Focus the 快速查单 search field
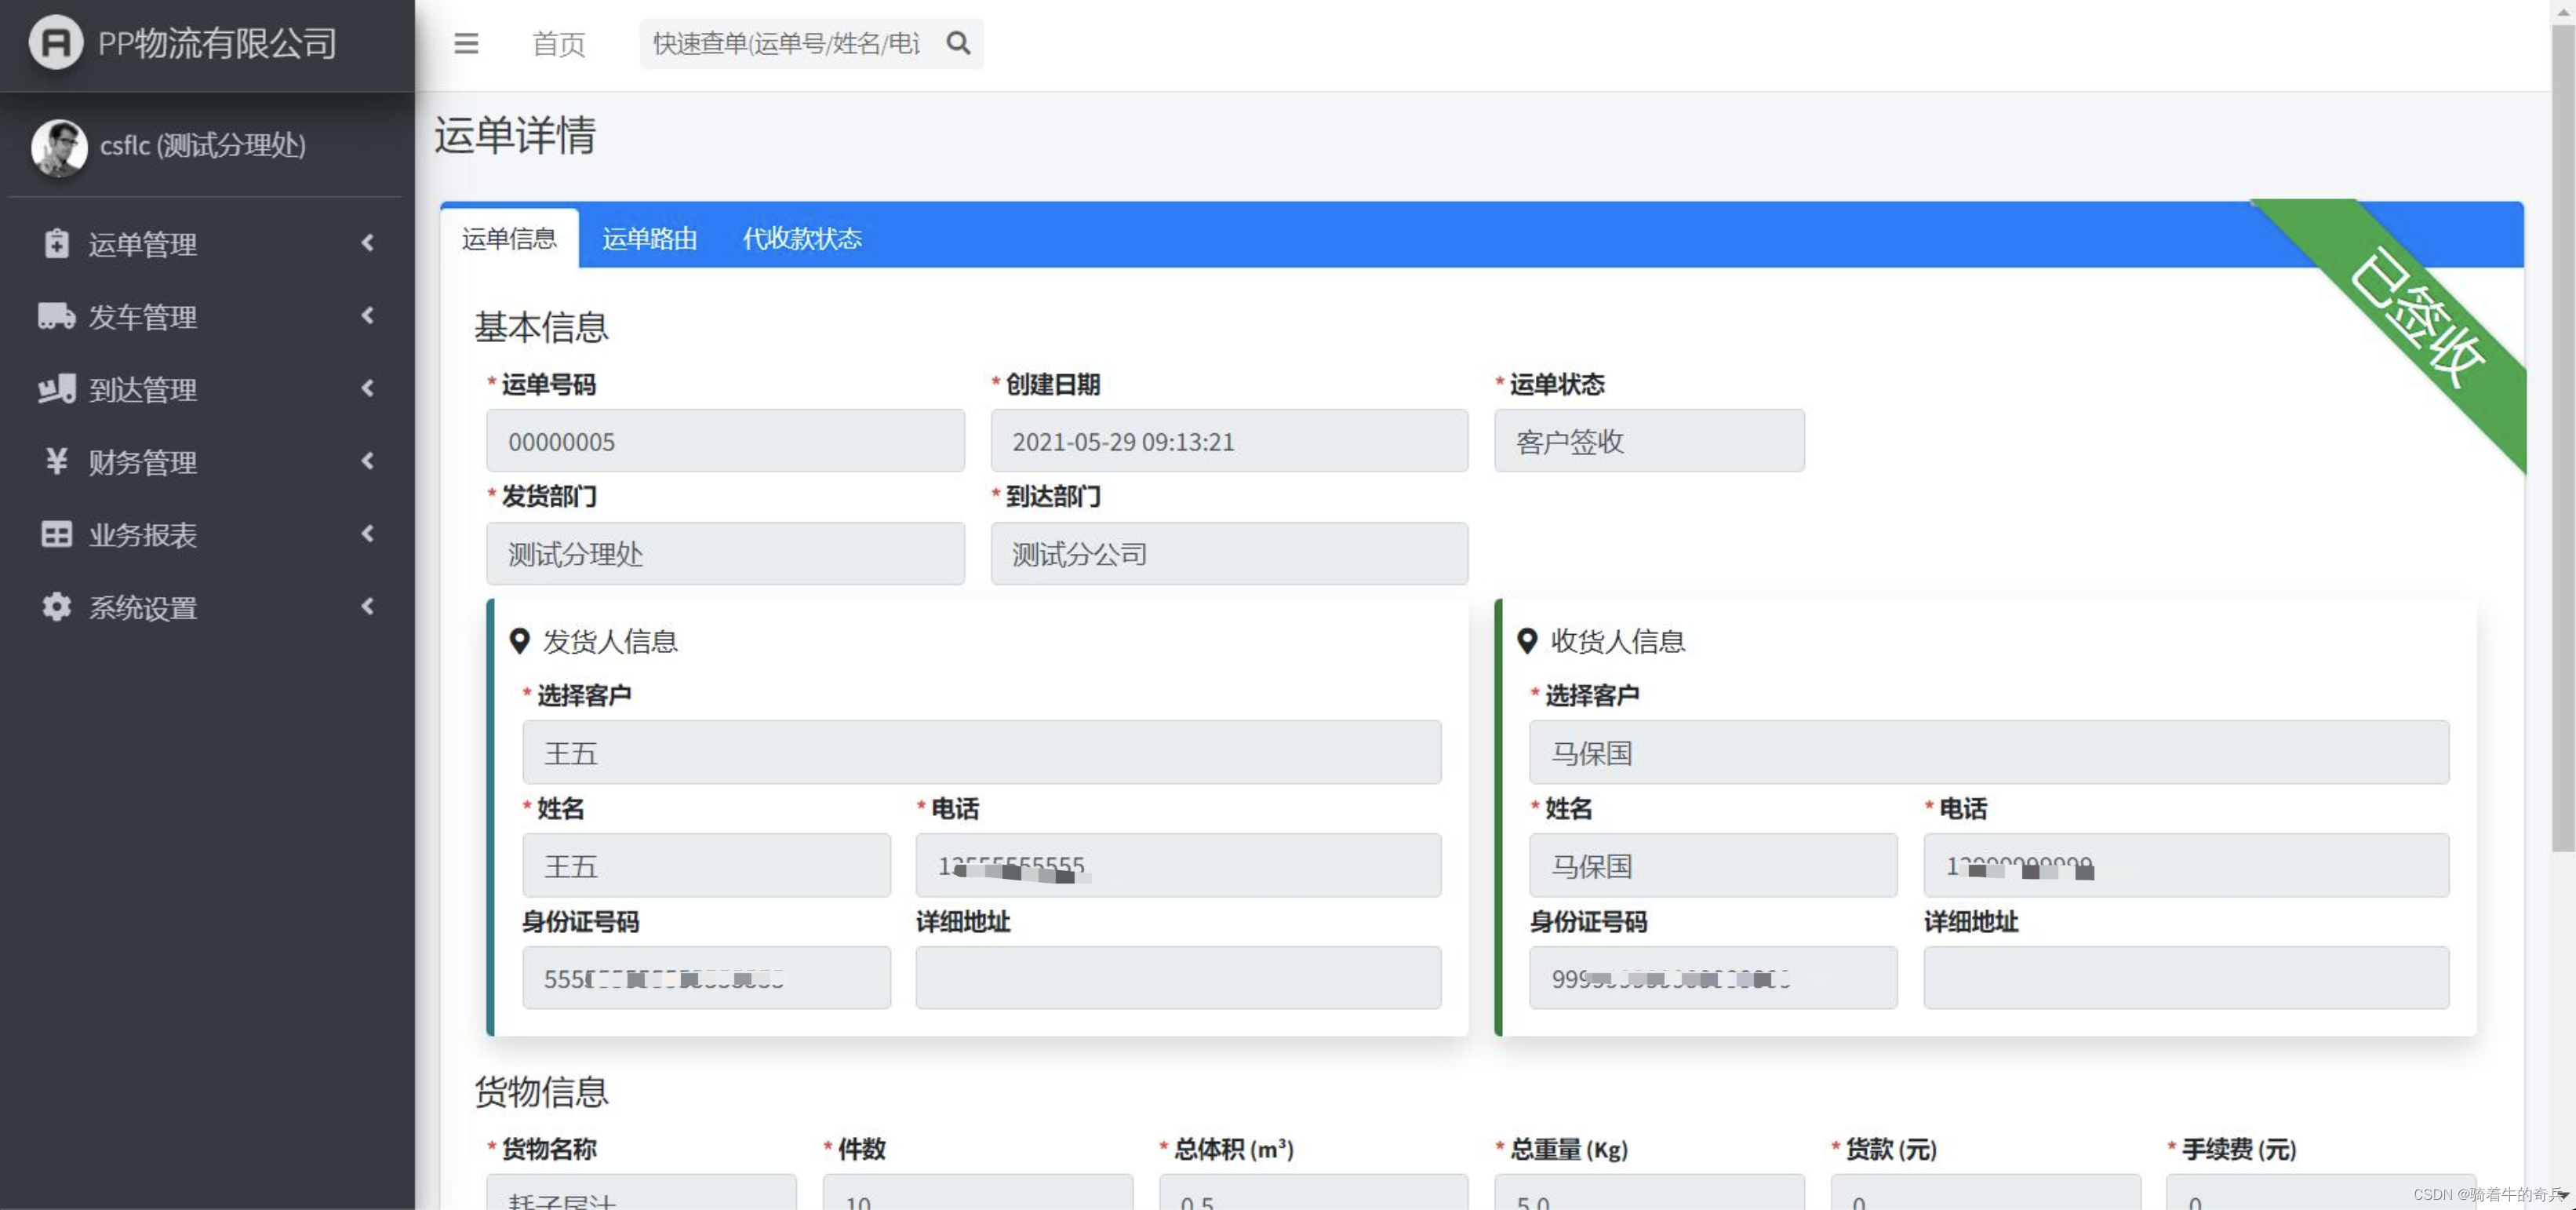This screenshot has height=1210, width=2576. click(x=787, y=44)
